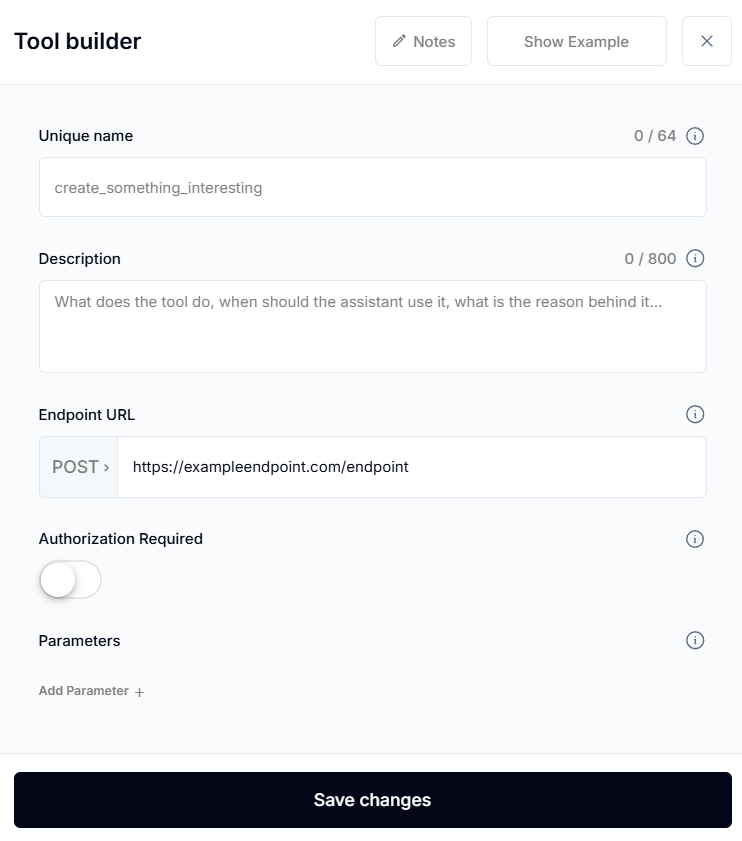Viewport: 742px width, 841px height.
Task: Open info tooltip for Unique name
Action: tap(695, 136)
